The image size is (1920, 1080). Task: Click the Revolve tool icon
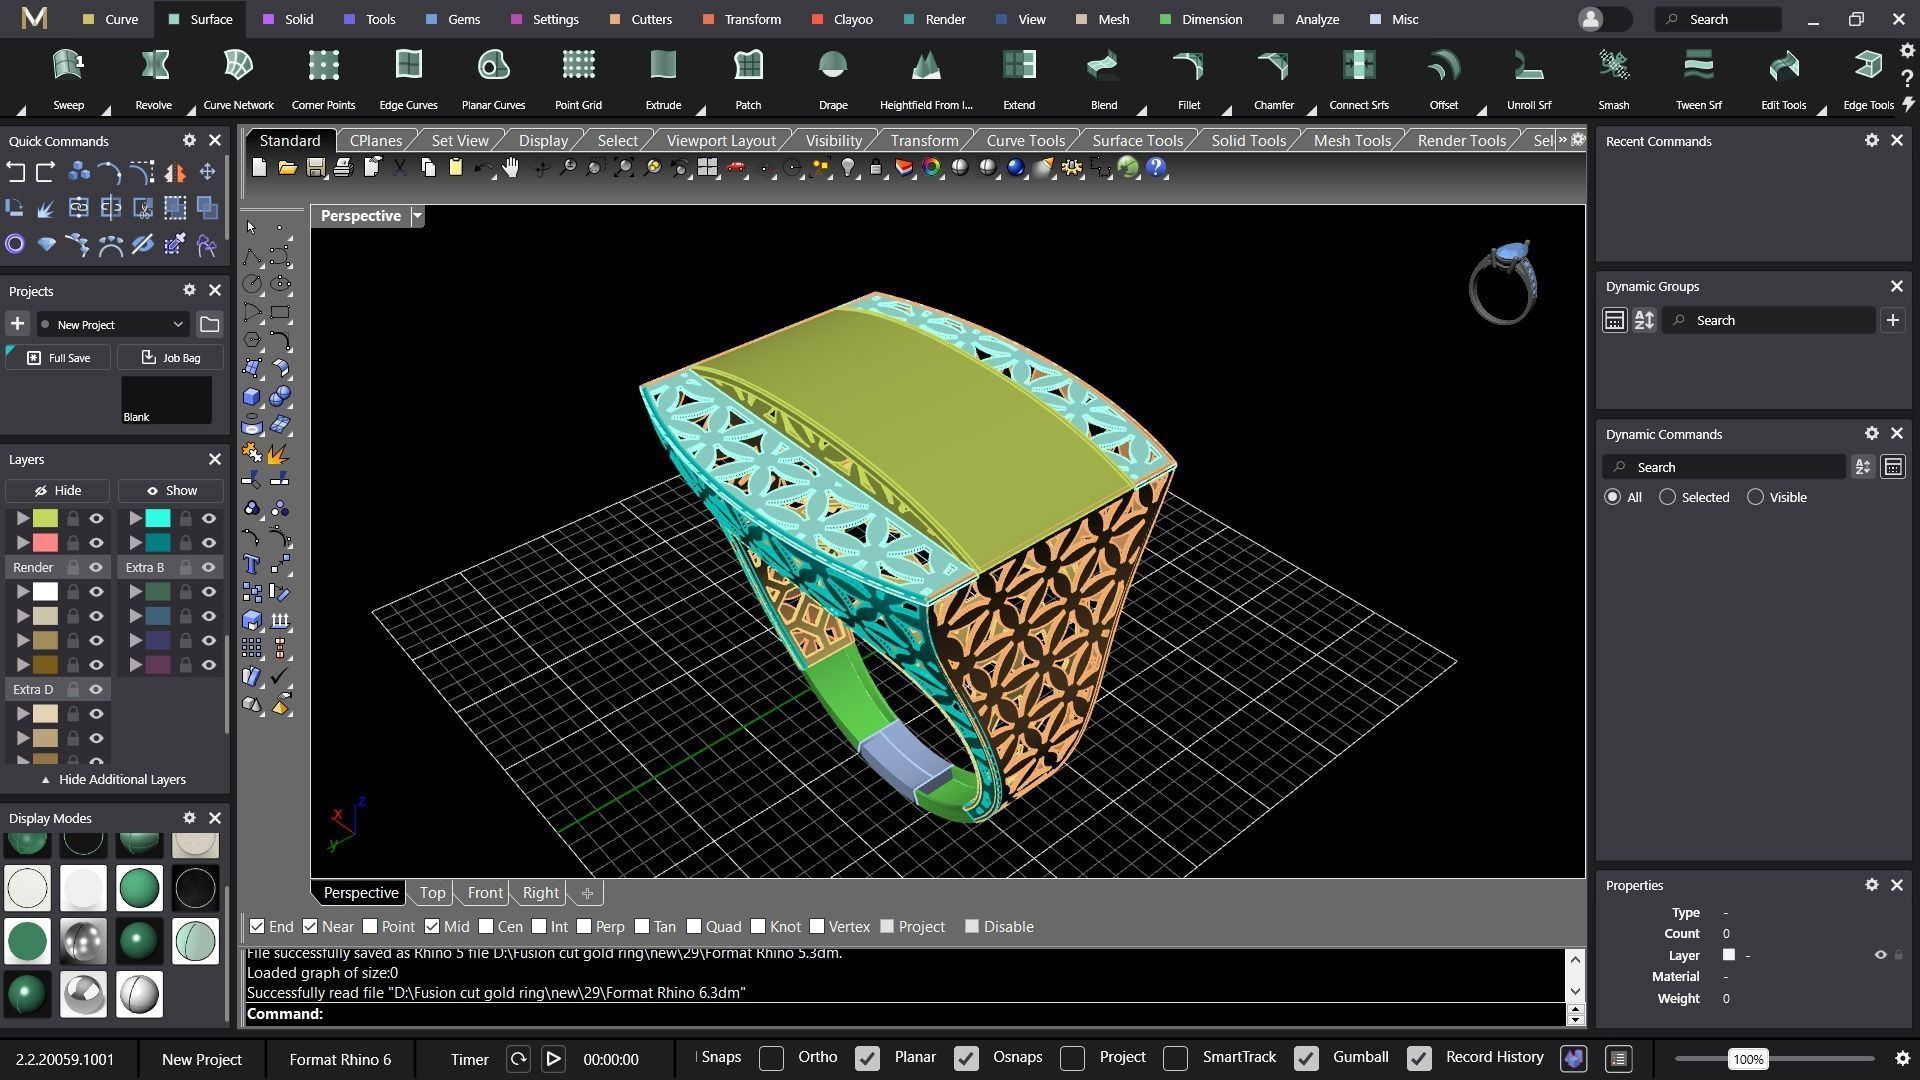click(153, 67)
